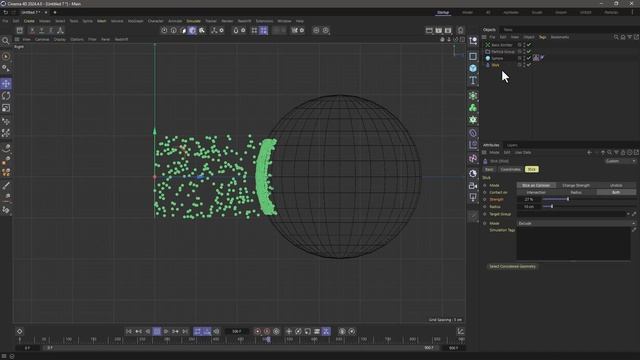Click the red record keyframe button

(x=258, y=331)
